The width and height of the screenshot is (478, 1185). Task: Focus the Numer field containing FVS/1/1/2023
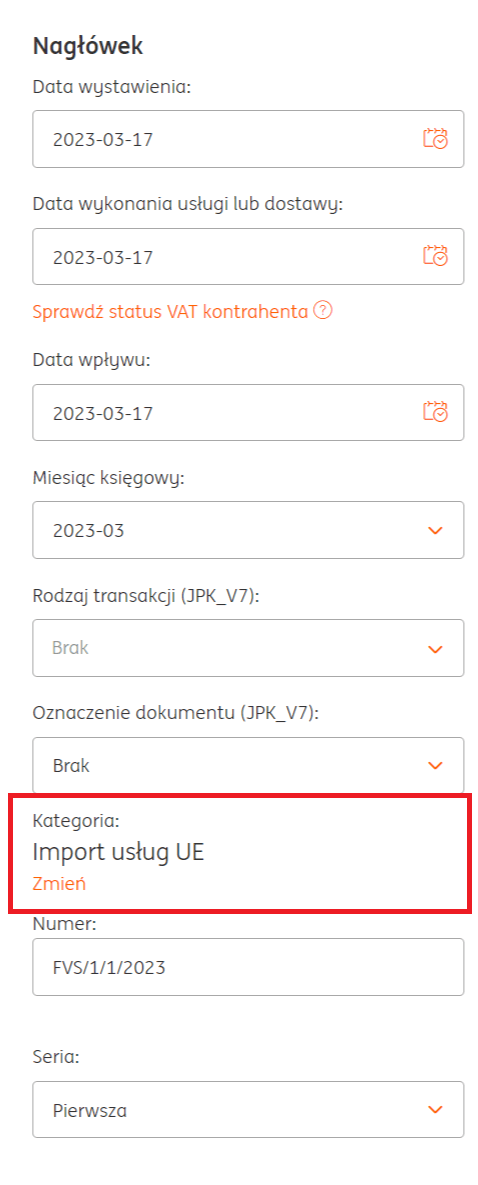coord(248,967)
